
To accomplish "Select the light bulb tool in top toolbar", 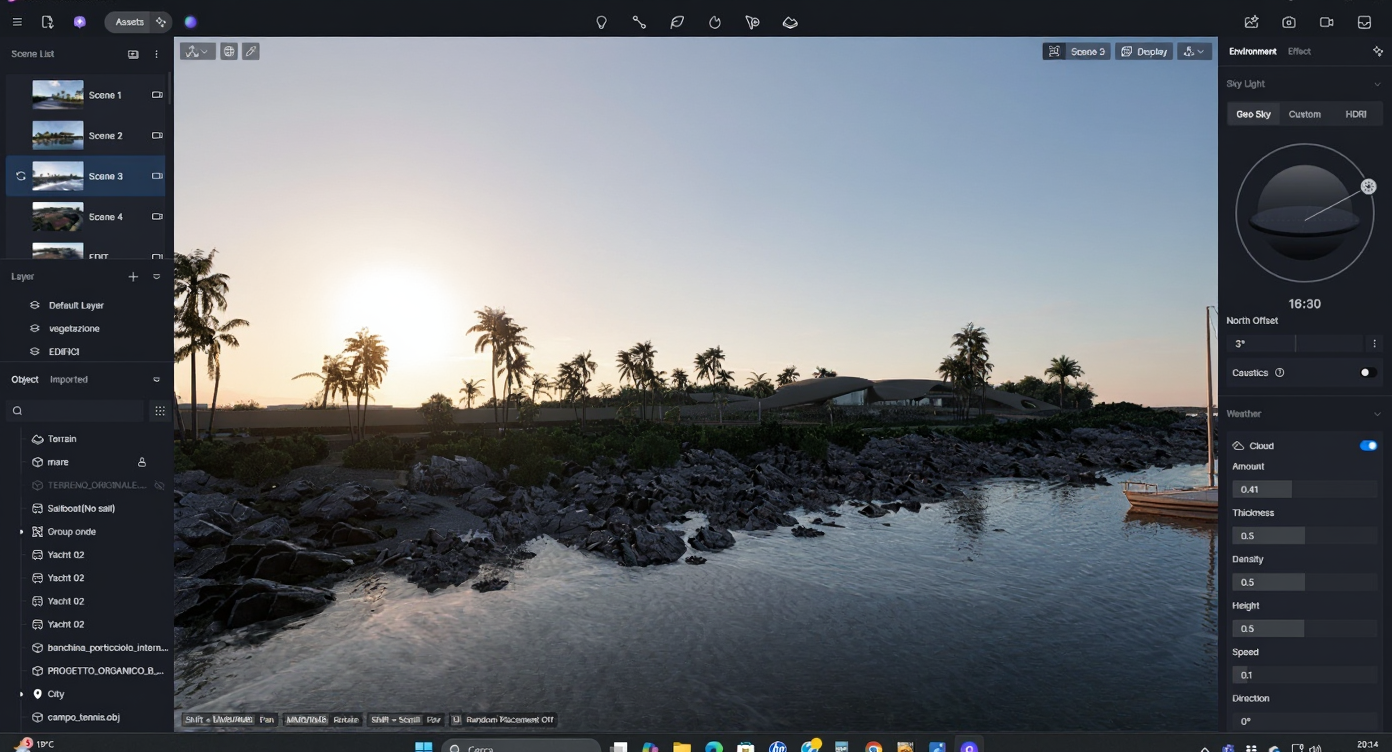I will [601, 22].
